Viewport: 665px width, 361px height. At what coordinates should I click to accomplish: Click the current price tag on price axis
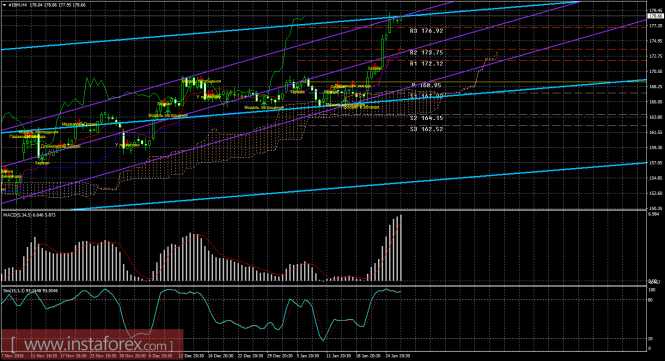656,16
